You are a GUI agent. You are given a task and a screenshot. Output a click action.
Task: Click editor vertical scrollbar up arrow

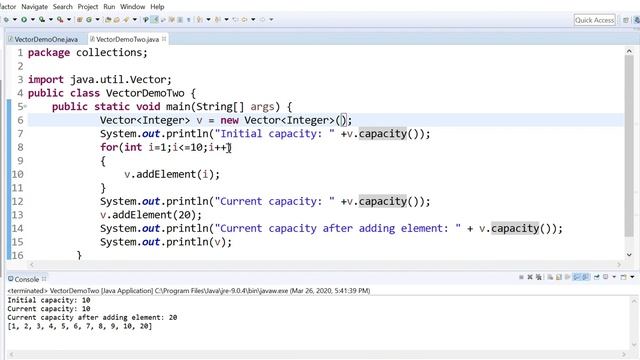coord(629,51)
